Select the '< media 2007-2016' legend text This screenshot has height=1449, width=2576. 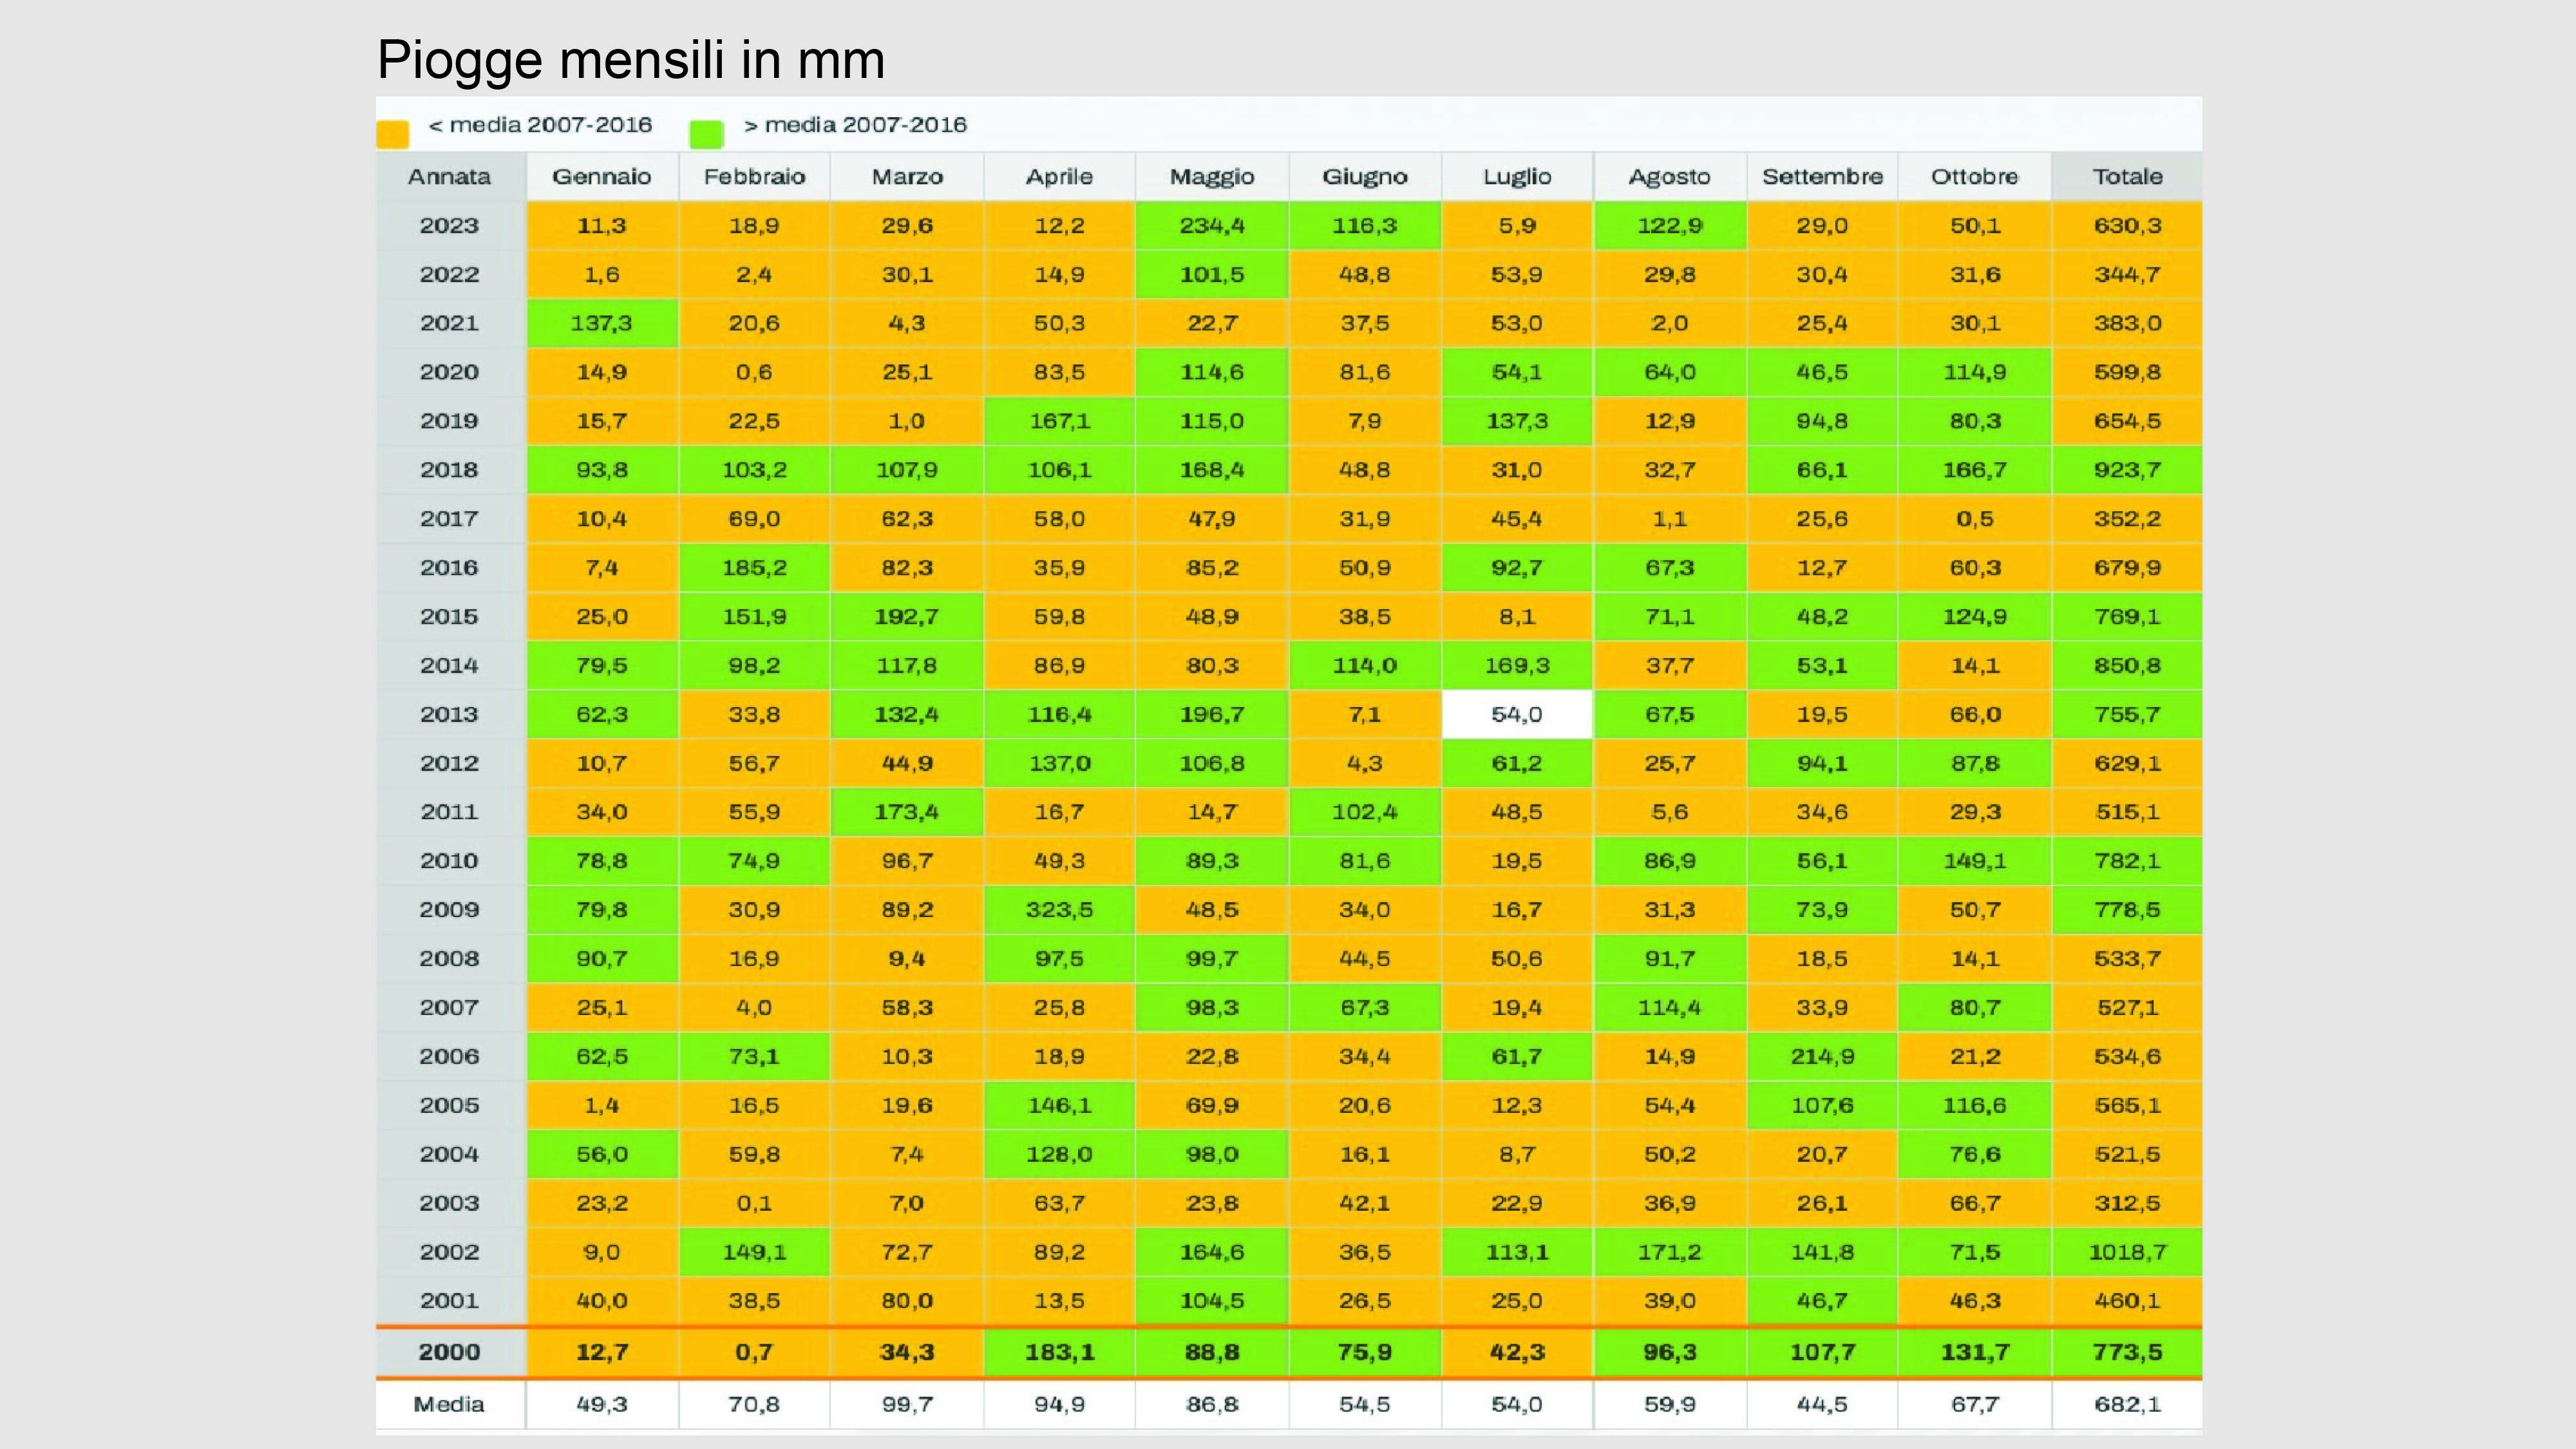coord(540,125)
